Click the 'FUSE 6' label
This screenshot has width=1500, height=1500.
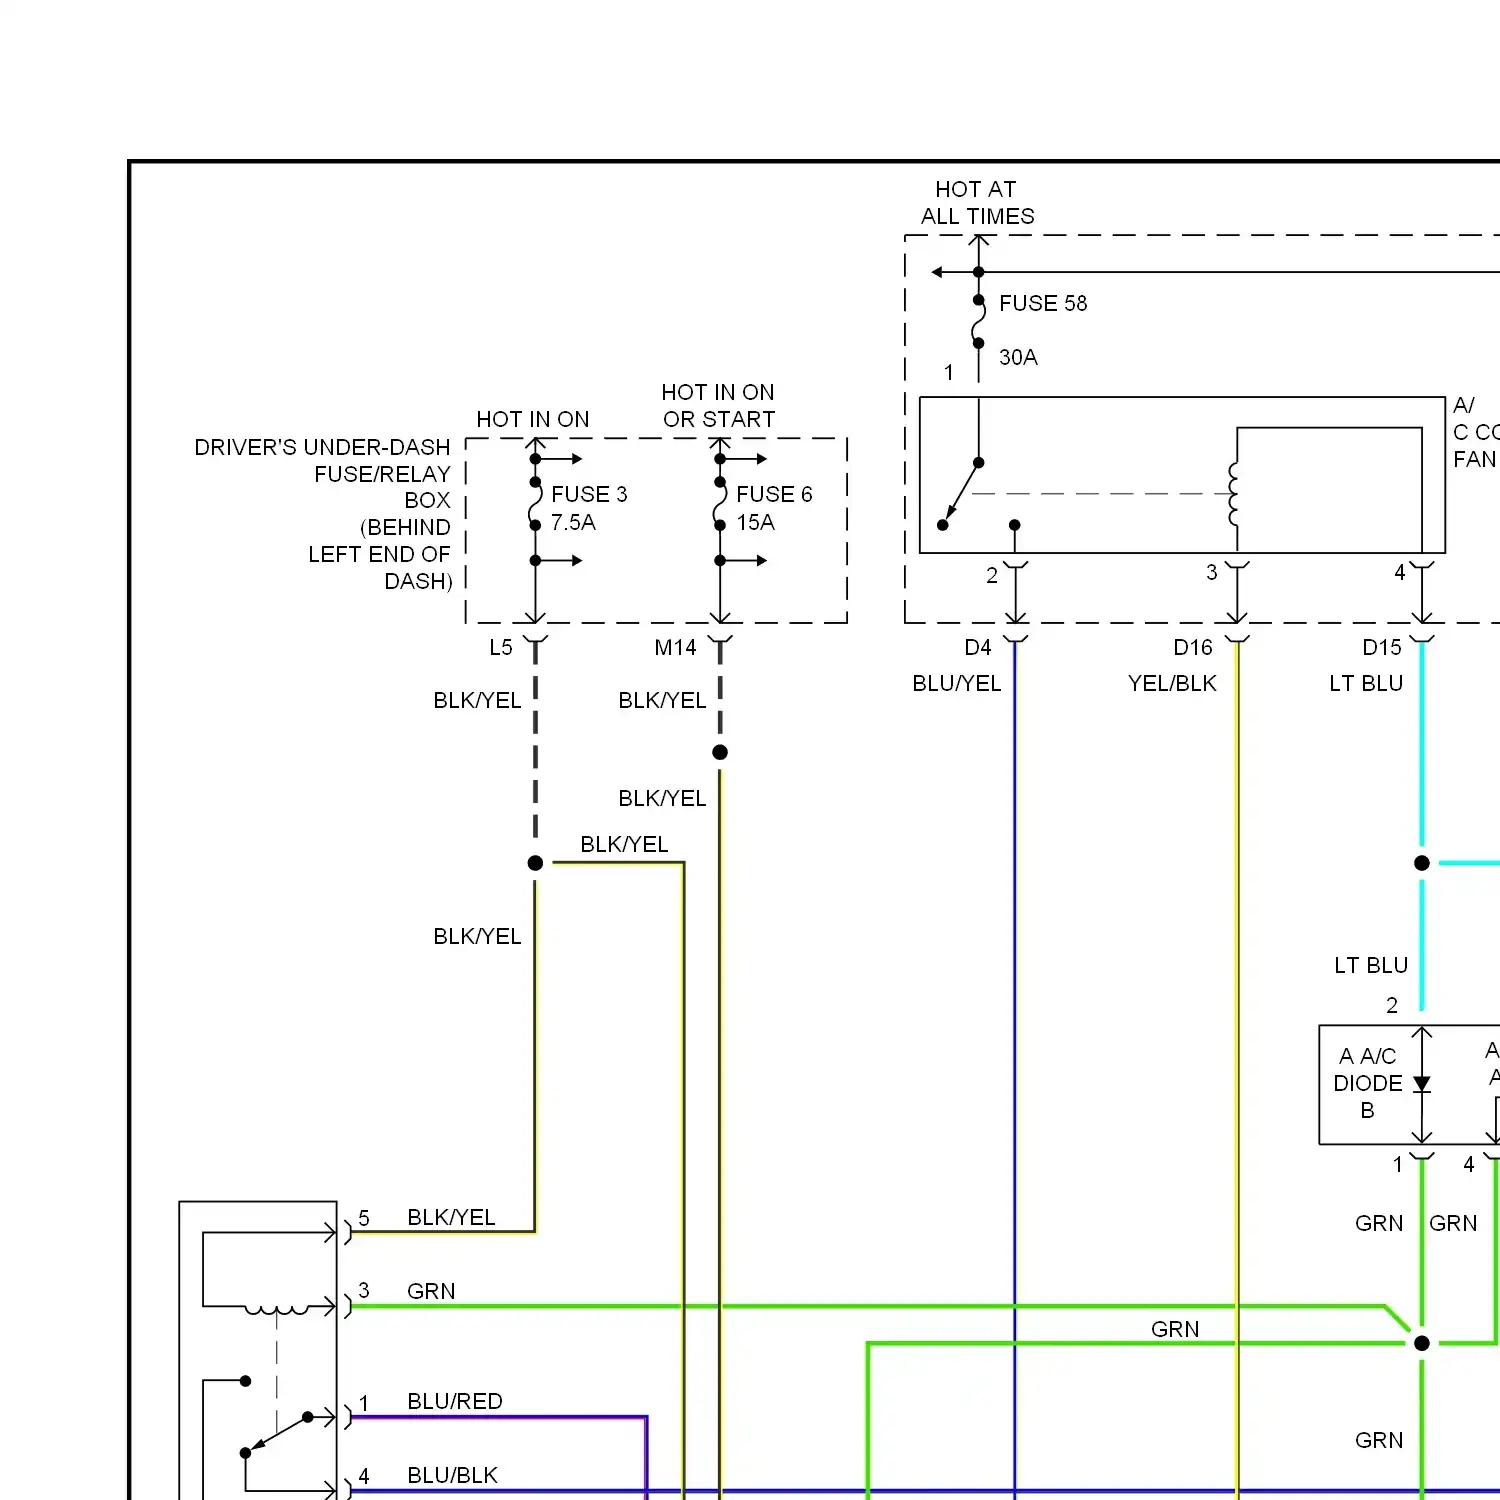coord(774,494)
